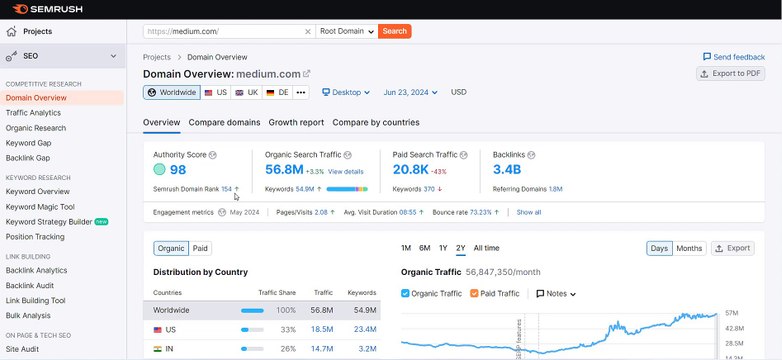Click Export to PDF button

[731, 74]
